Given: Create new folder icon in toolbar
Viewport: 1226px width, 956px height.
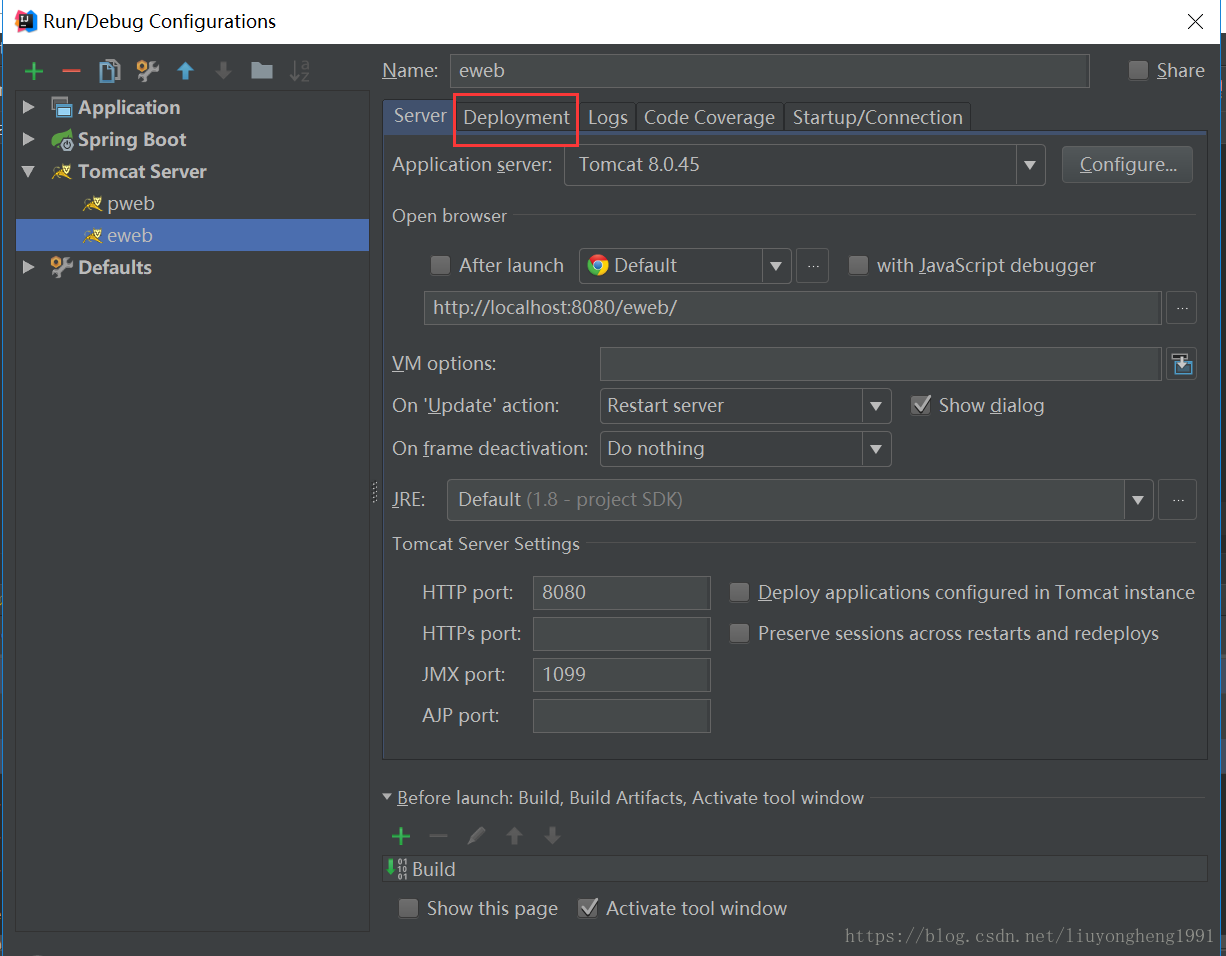Looking at the screenshot, I should pos(262,71).
